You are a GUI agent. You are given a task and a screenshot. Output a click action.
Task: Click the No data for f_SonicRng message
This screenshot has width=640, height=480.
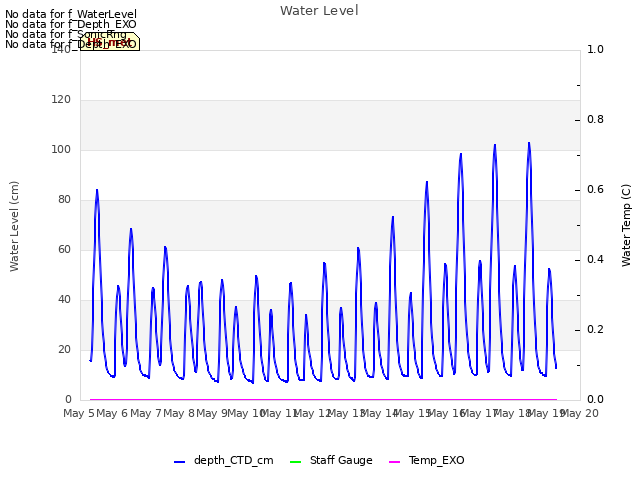[x=66, y=34]
